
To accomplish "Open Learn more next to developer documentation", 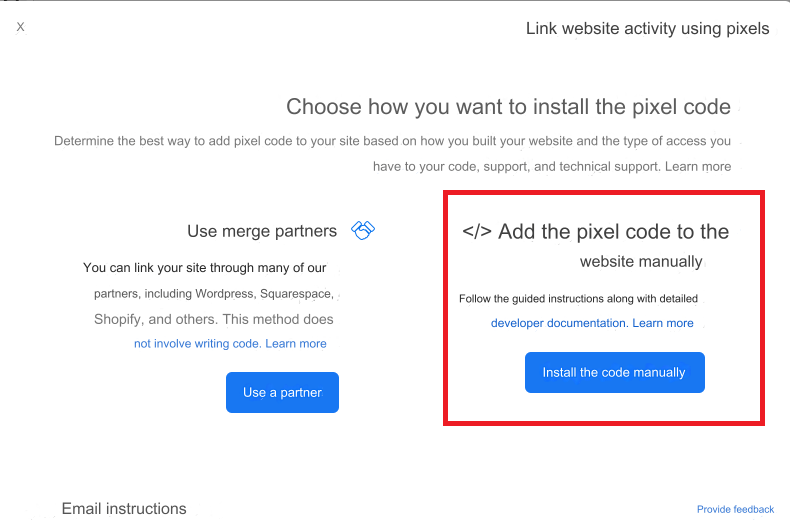I will (x=663, y=323).
